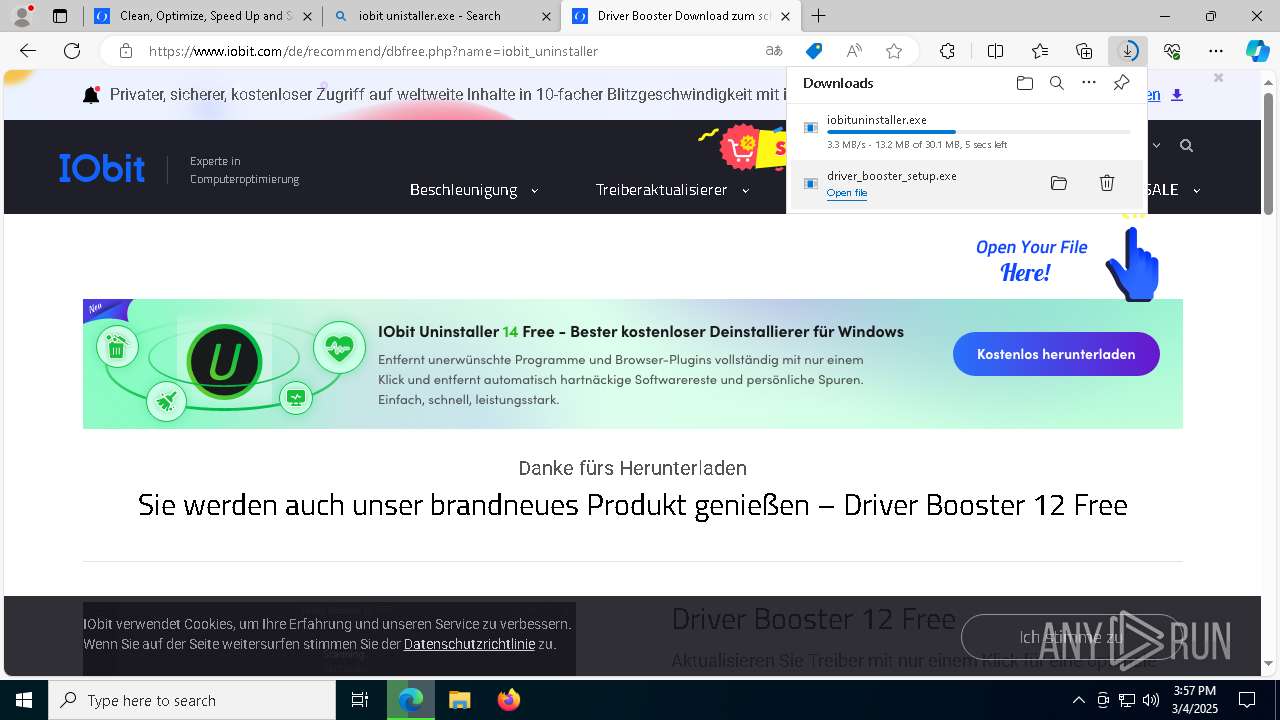Launch Firefox from taskbar
Screen dimensions: 1280x720
(508, 700)
